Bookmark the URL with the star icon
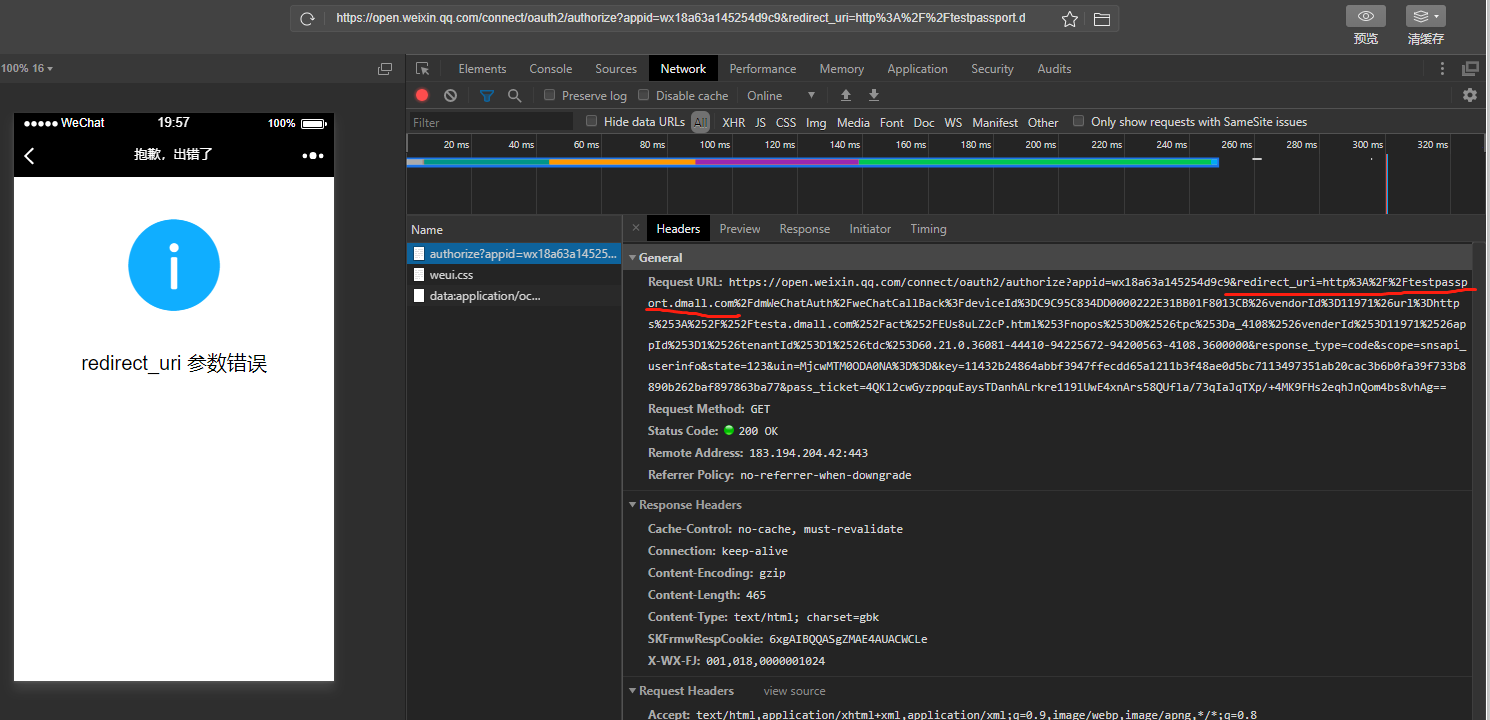The image size is (1490, 720). click(1069, 19)
